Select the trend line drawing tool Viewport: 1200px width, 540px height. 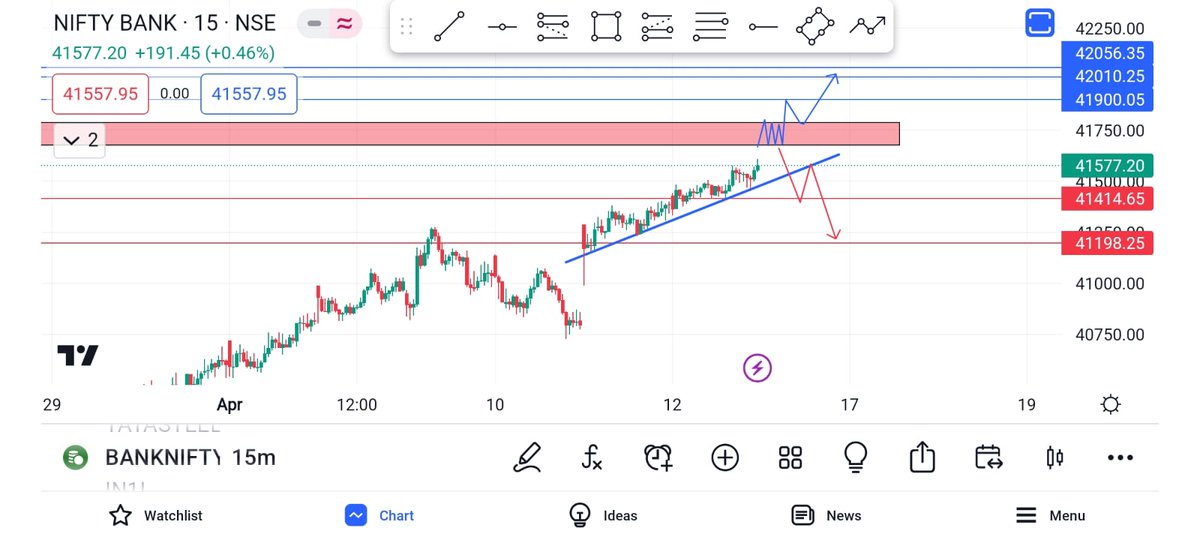click(449, 27)
